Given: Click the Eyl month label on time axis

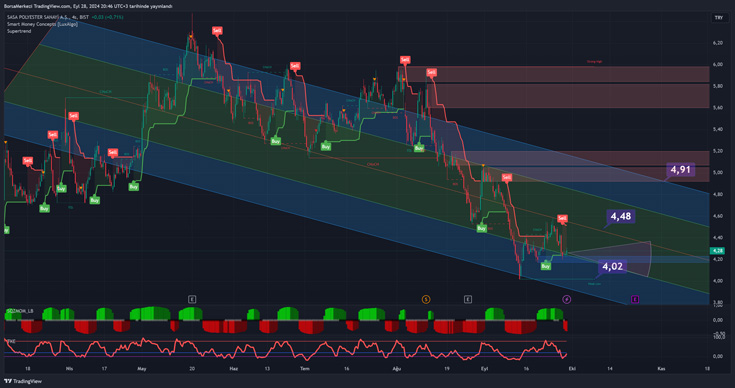Looking at the screenshot, I should tap(485, 369).
